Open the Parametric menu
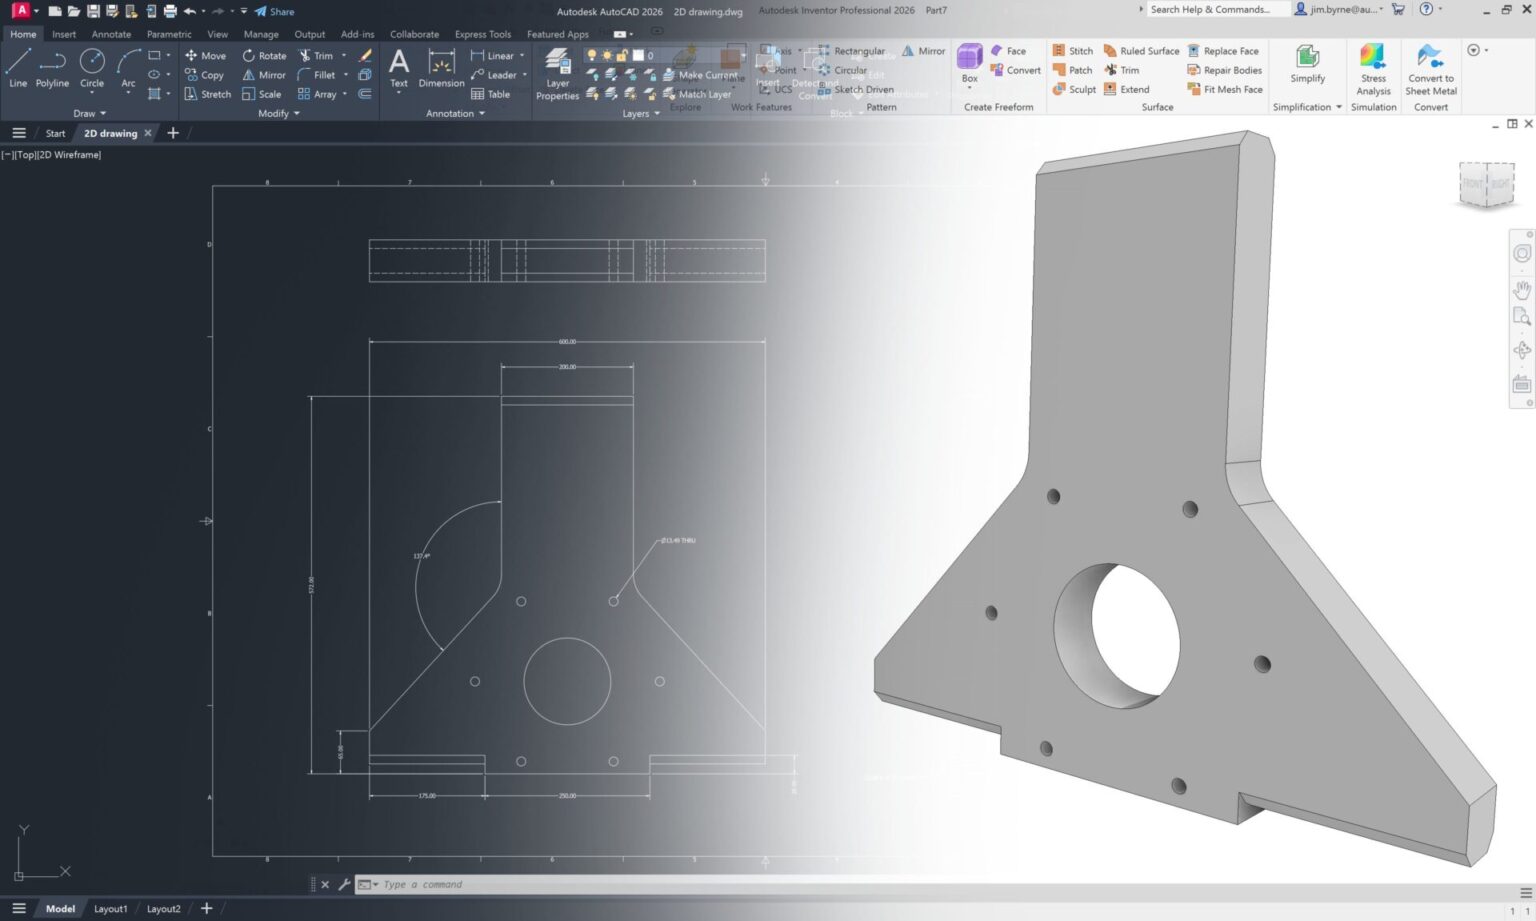This screenshot has height=921, width=1536. 168,33
